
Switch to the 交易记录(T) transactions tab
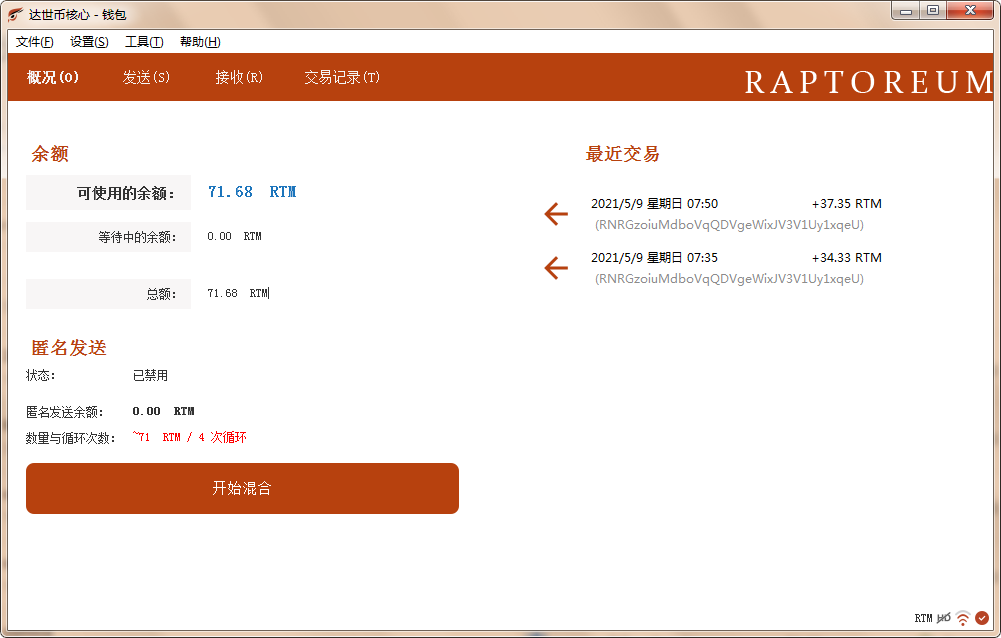342,77
